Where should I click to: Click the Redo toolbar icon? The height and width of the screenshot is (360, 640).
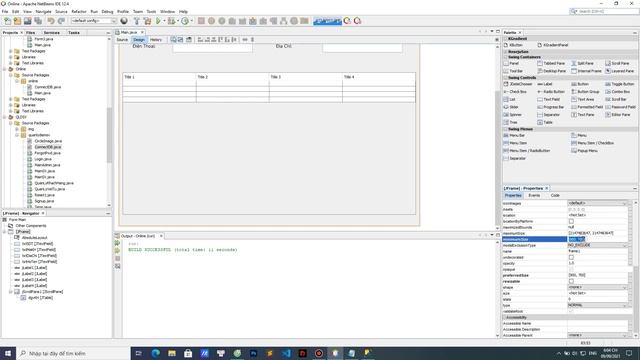pyautogui.click(x=61, y=21)
